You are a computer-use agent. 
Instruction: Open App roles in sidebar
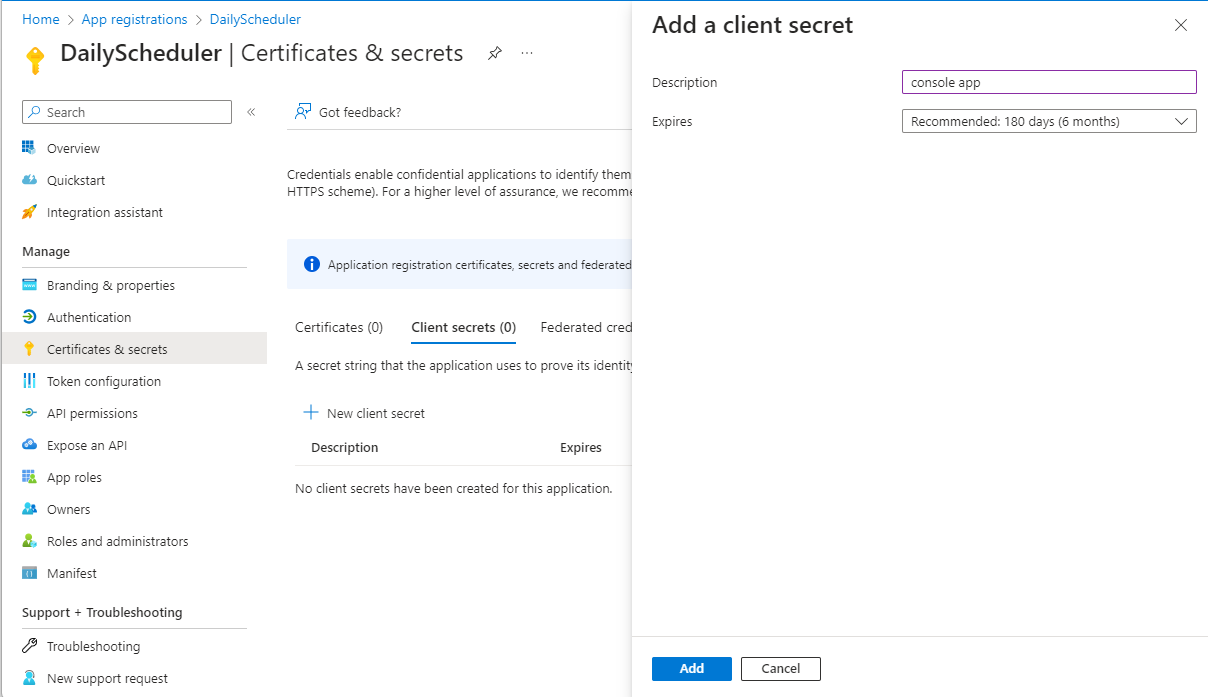(74, 477)
